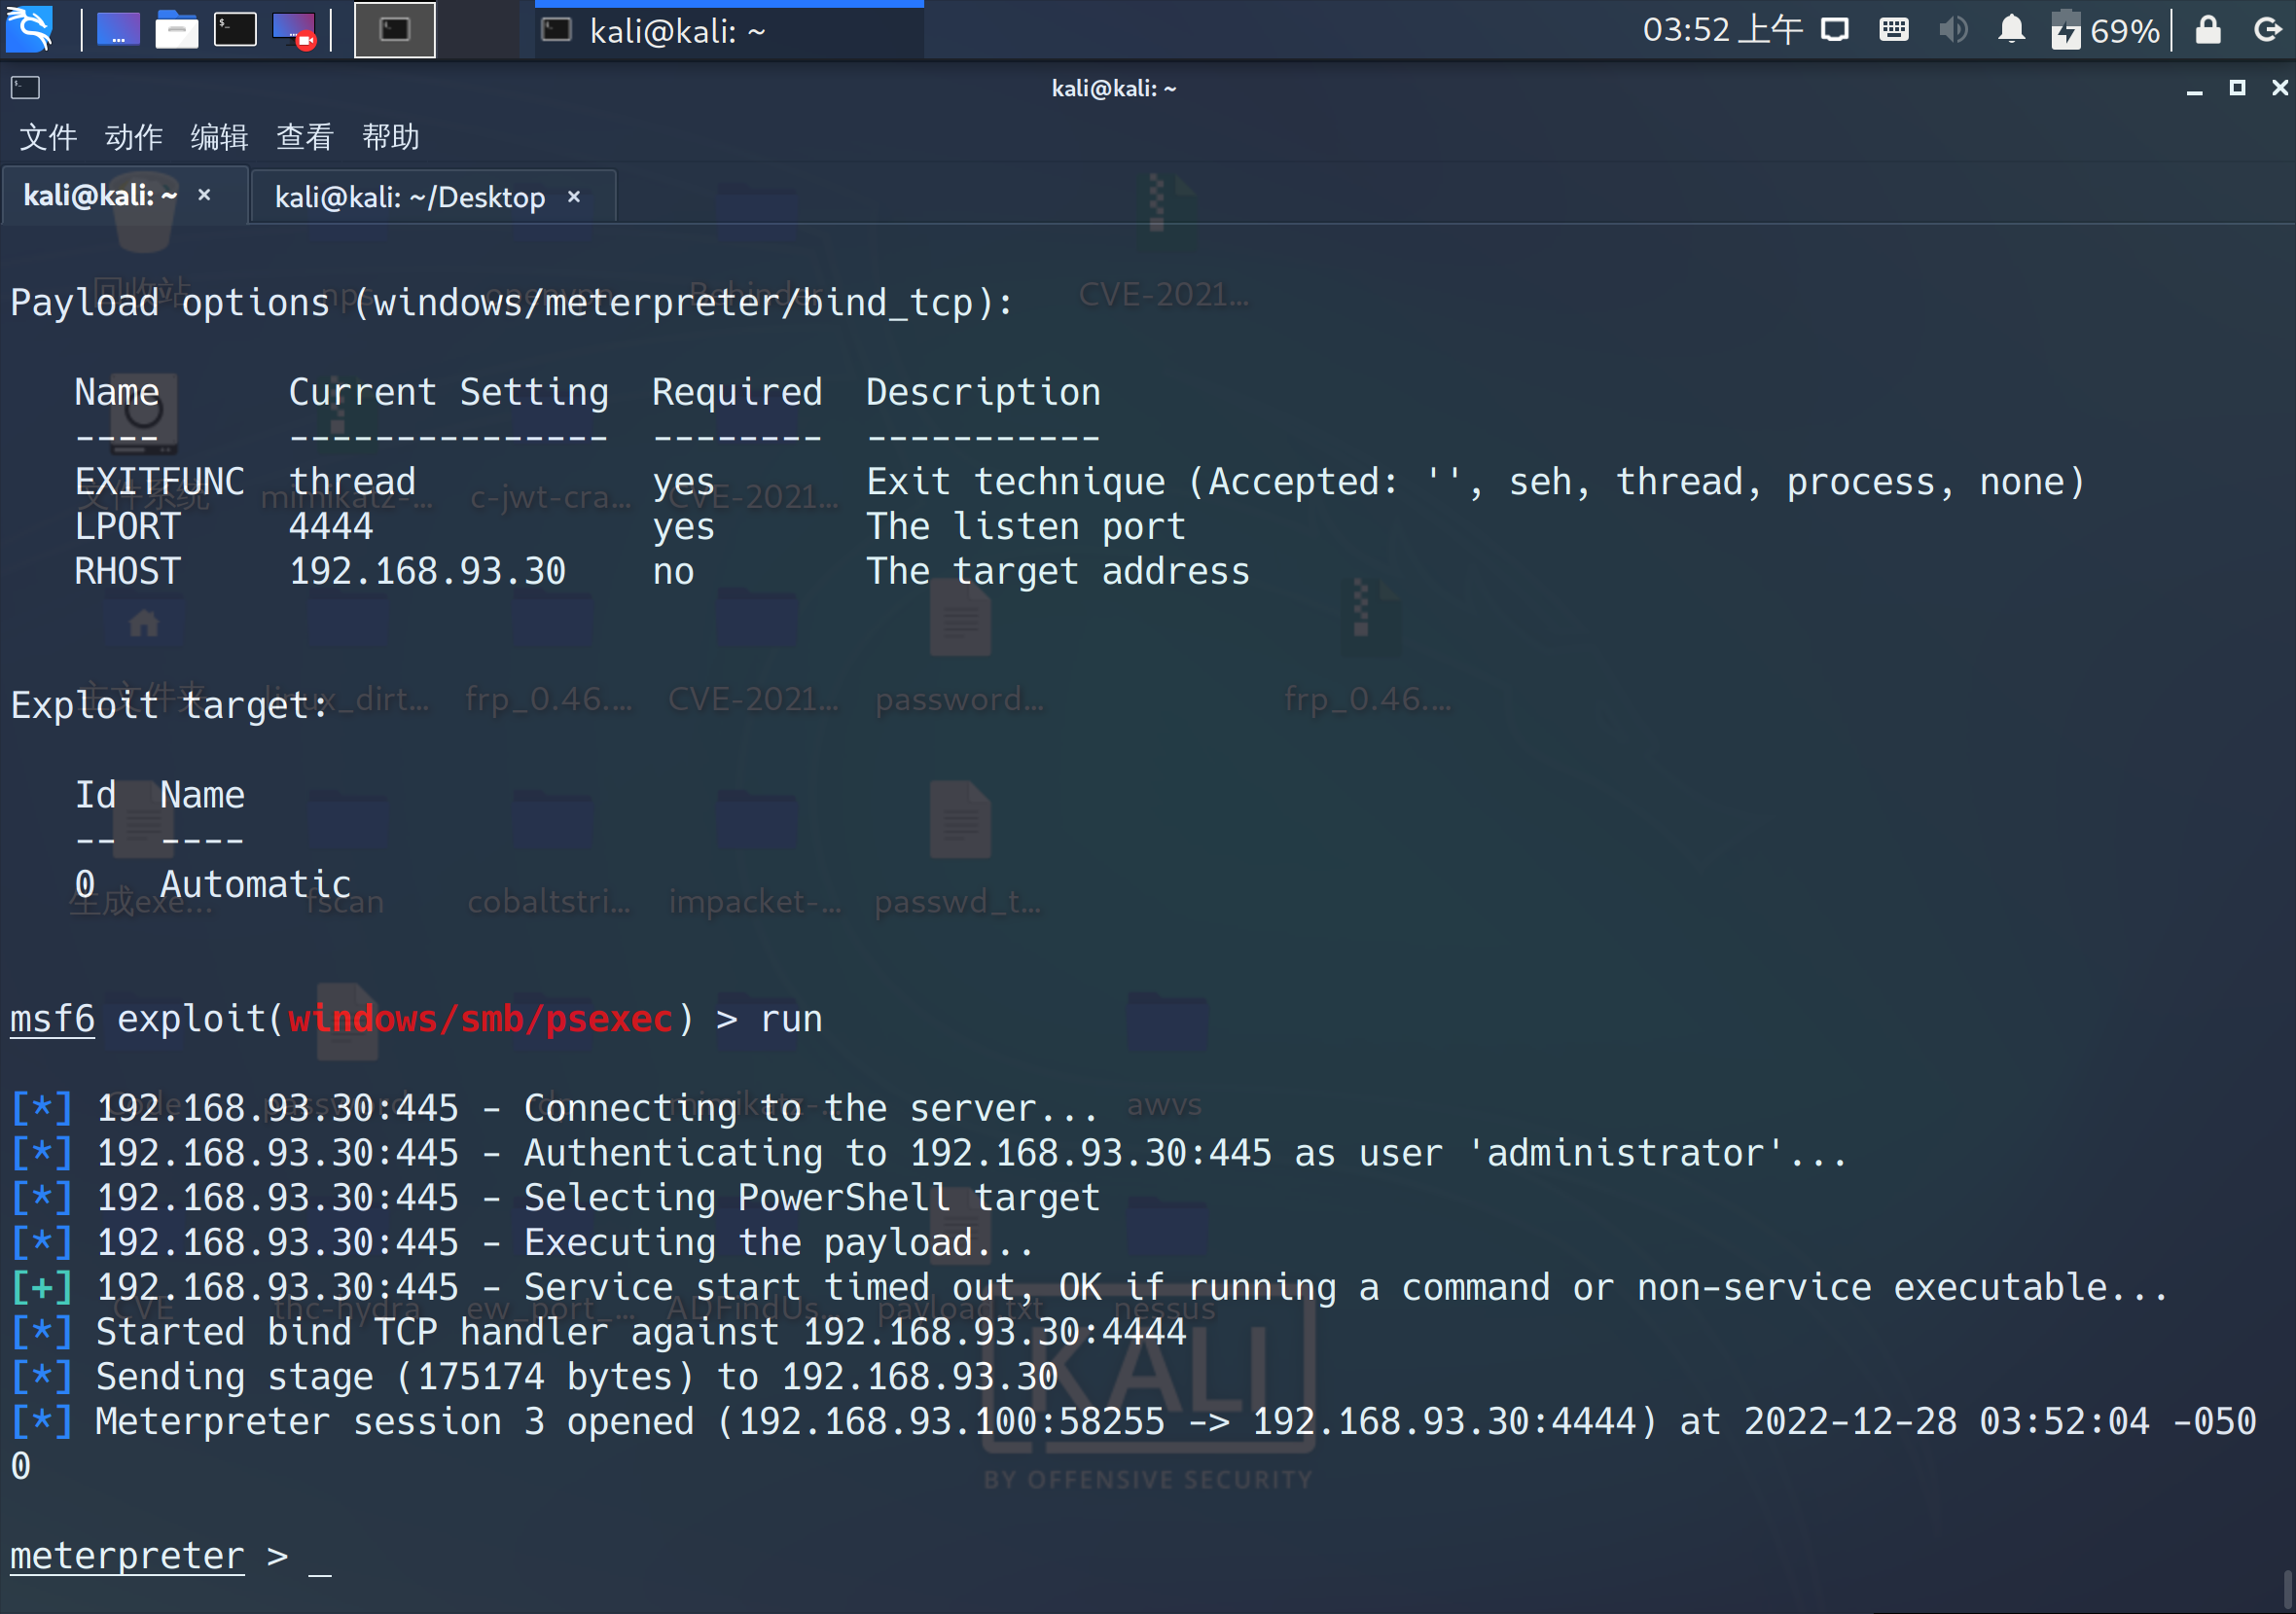Close the kali@kali: ~/Desktop tab
The height and width of the screenshot is (1614, 2296).
click(x=574, y=197)
